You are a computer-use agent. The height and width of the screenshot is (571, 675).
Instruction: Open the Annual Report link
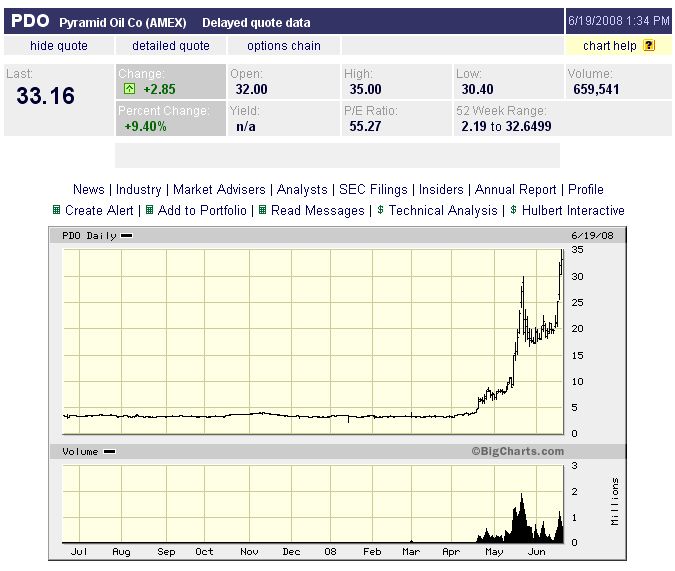[516, 189]
